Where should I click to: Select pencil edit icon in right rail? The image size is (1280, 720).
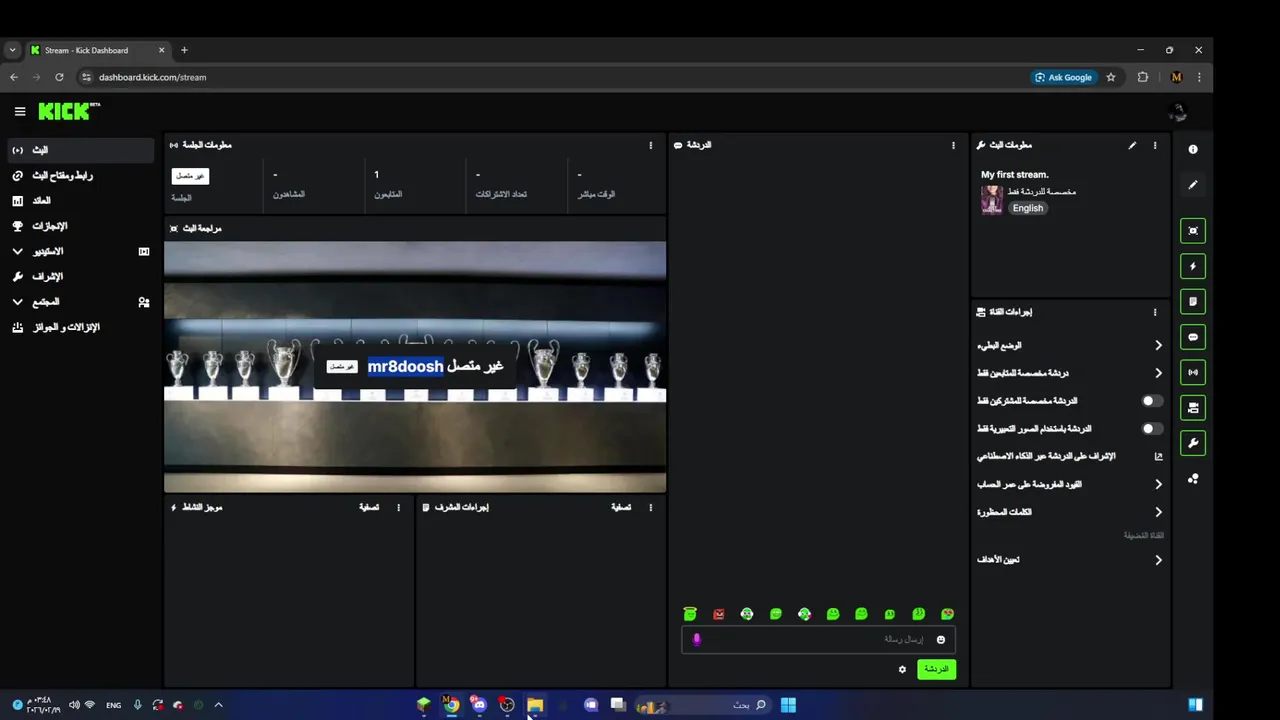click(1193, 185)
